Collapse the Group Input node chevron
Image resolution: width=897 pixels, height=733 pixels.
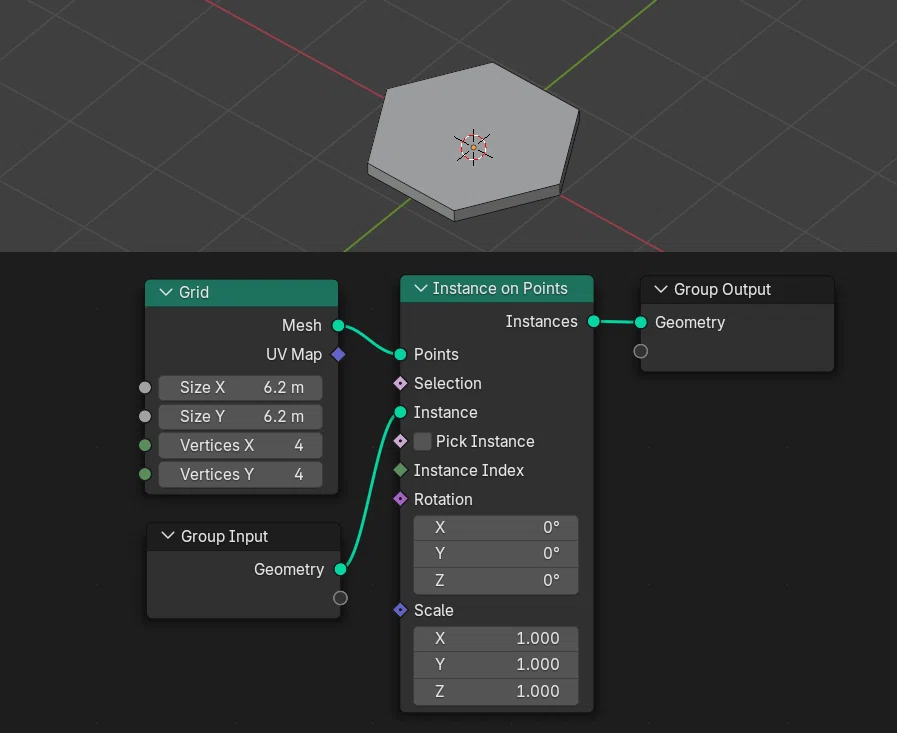[x=168, y=536]
